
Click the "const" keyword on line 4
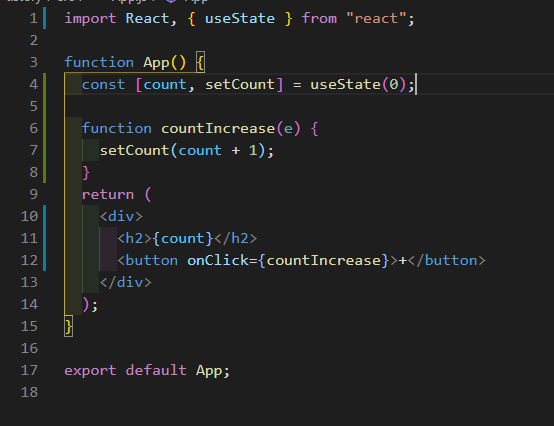click(103, 84)
